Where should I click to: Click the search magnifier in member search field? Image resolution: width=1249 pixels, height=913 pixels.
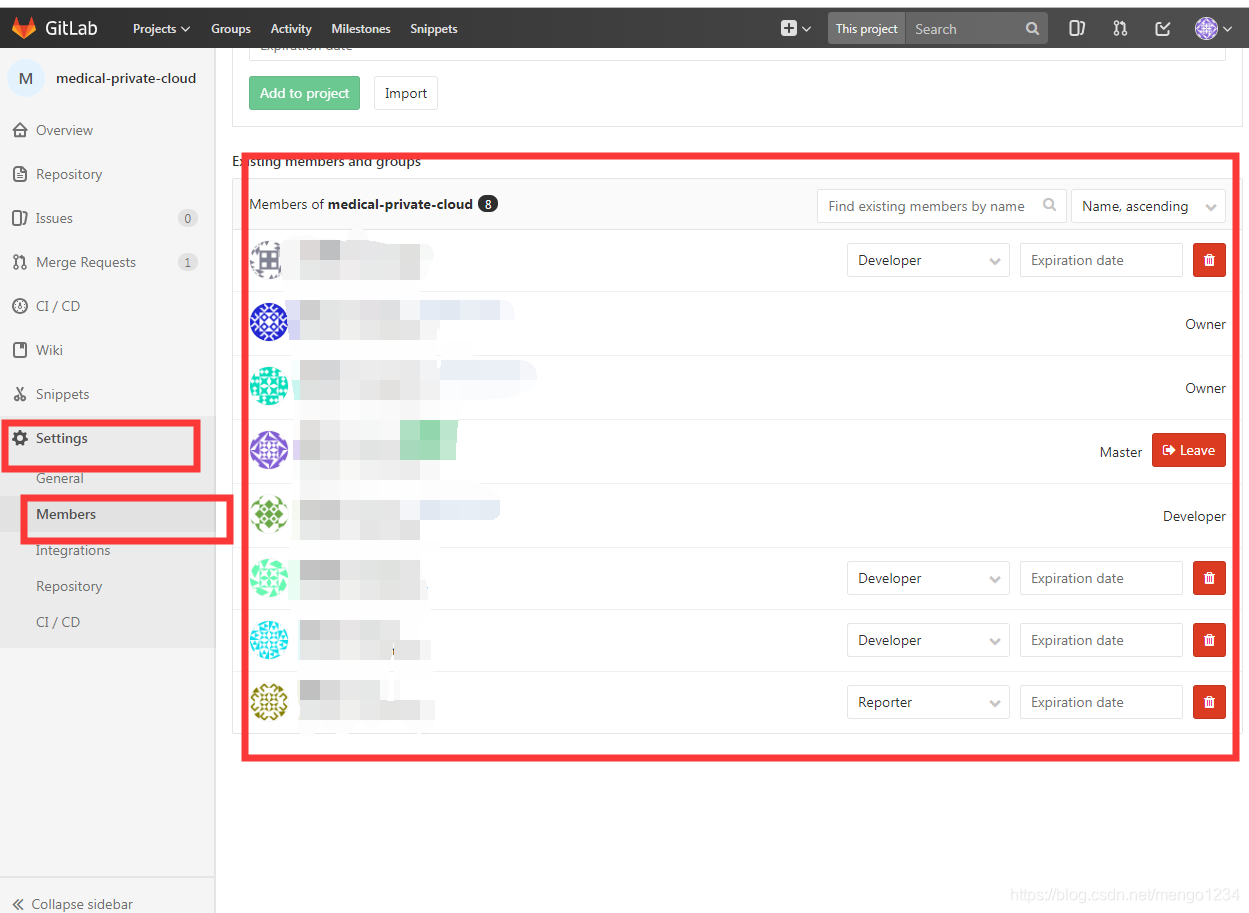tap(1049, 205)
